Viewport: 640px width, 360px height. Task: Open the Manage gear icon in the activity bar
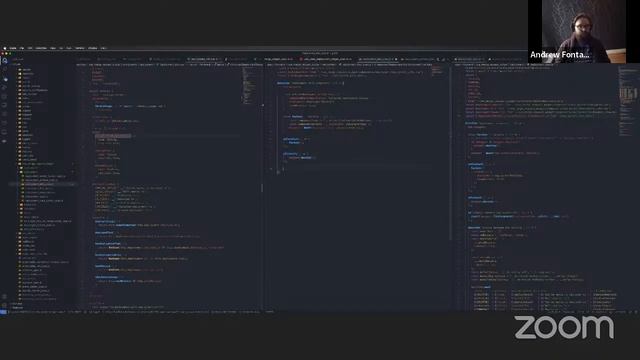(x=4, y=305)
